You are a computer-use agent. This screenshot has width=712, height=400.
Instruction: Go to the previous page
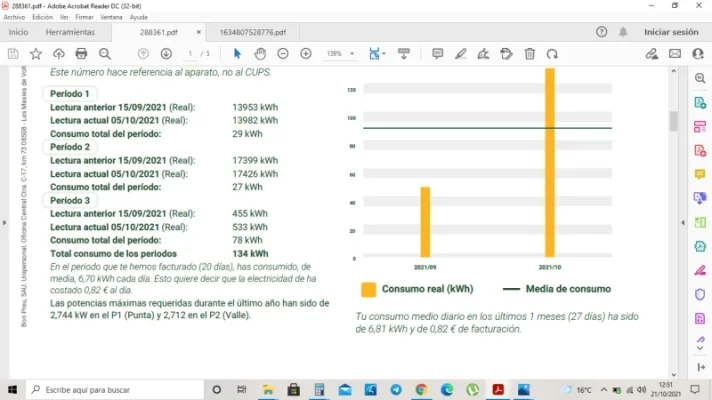[x=143, y=54]
